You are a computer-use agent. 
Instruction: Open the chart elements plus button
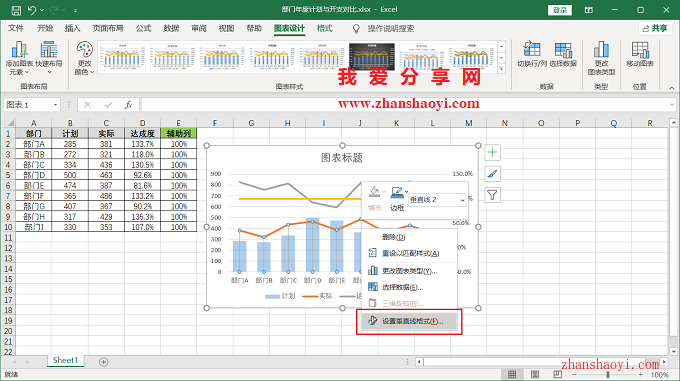492,152
